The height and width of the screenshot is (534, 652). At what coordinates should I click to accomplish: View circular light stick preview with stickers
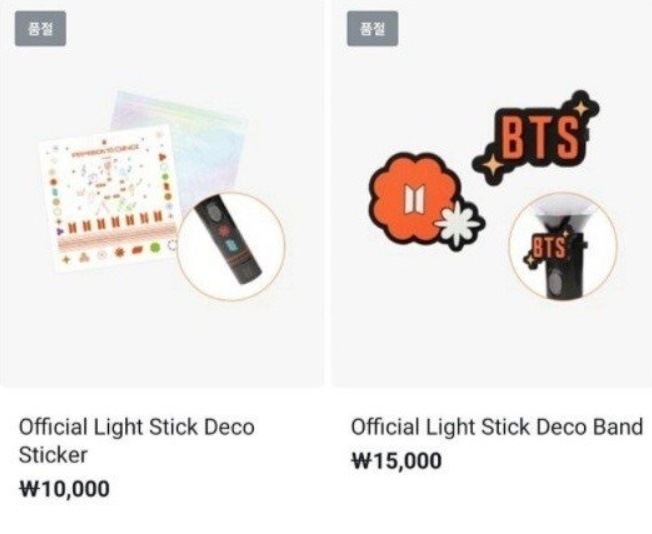231,246
